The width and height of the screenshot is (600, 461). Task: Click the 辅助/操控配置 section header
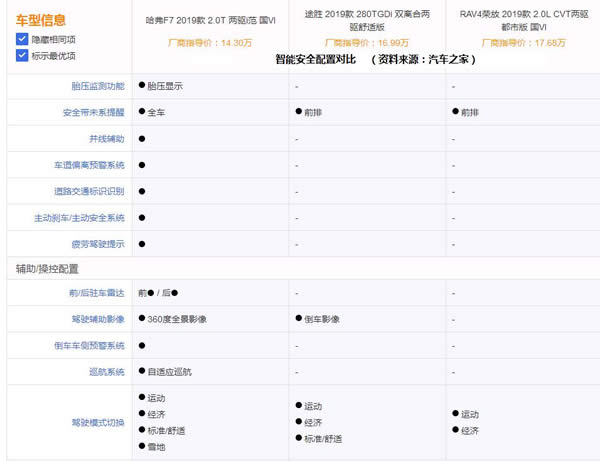point(47,269)
